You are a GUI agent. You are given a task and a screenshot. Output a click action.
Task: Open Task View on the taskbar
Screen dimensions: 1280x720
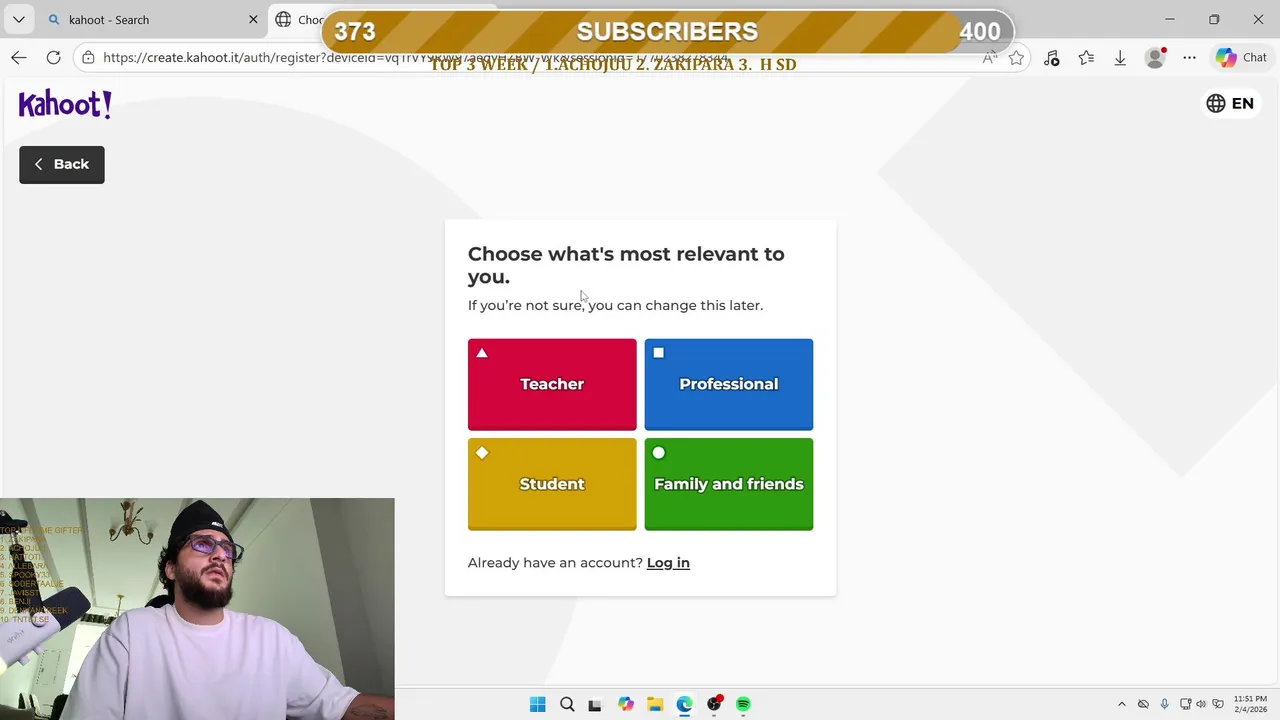(595, 704)
